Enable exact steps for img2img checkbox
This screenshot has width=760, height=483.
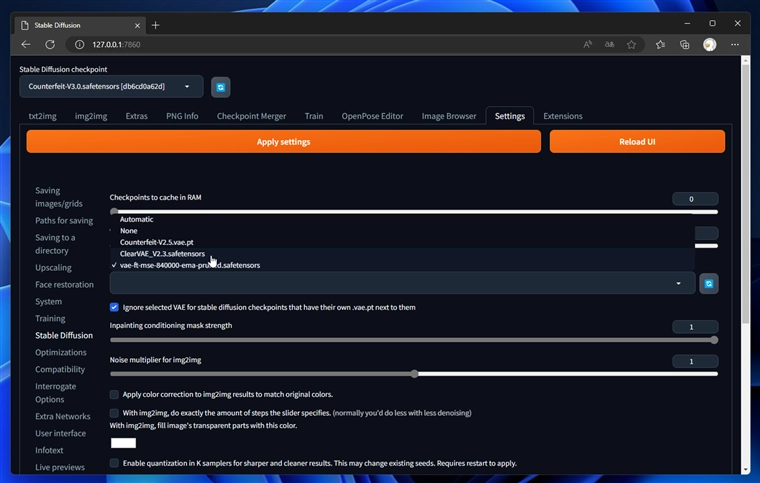click(114, 413)
